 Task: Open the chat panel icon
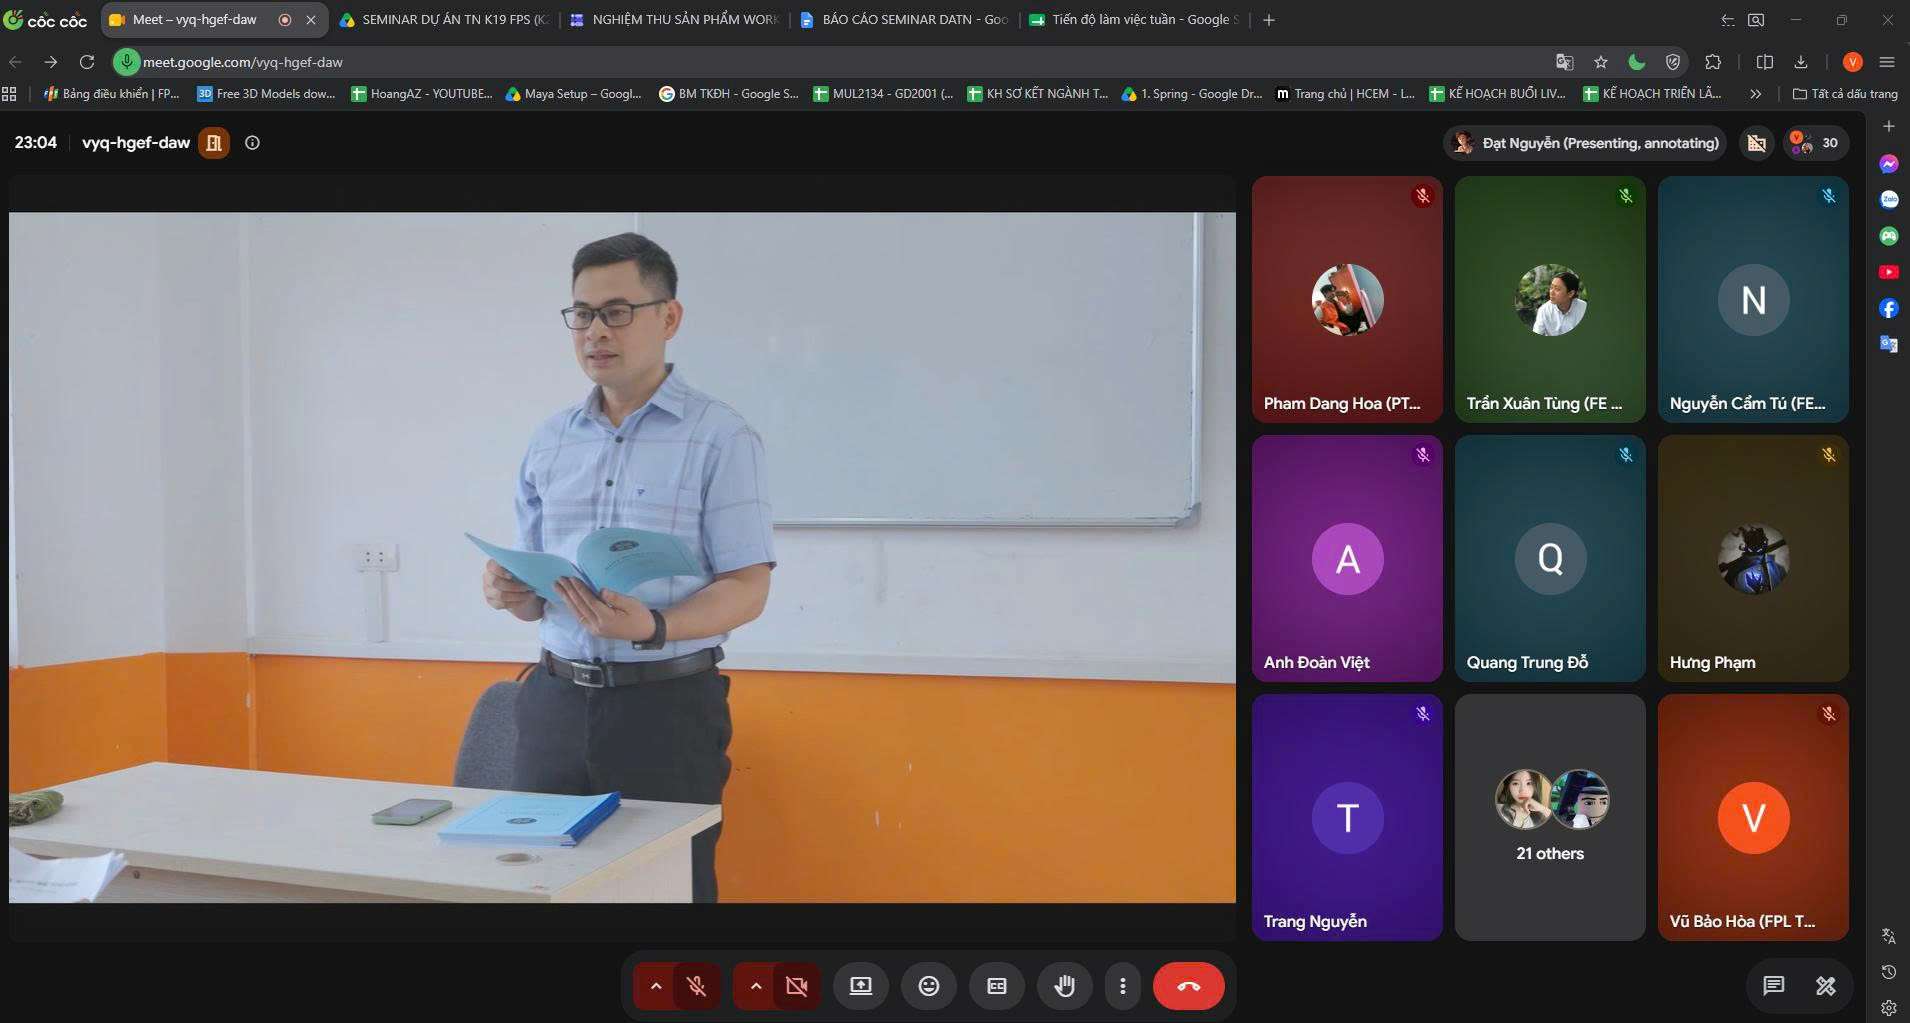[x=1774, y=986]
